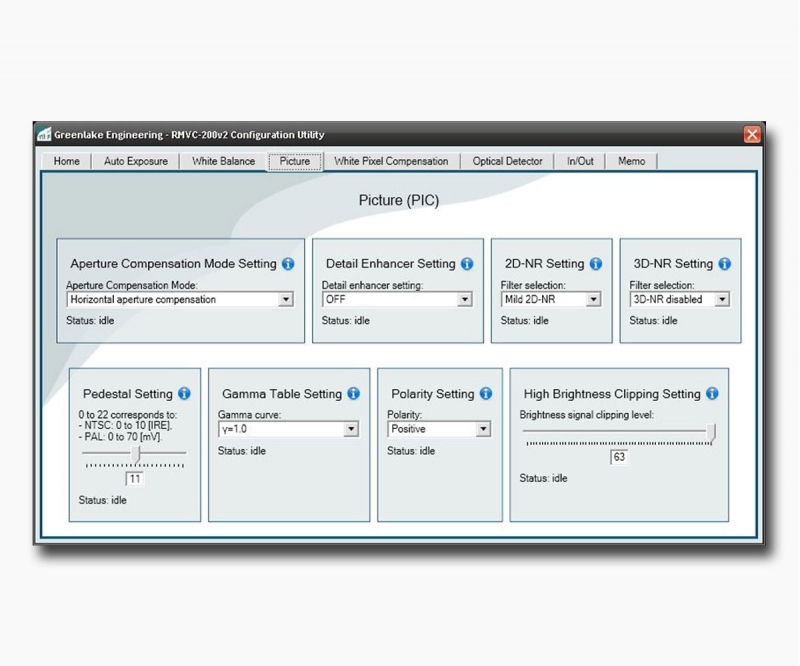
Task: Go to the White Pixel Compensation tab
Action: 391,161
